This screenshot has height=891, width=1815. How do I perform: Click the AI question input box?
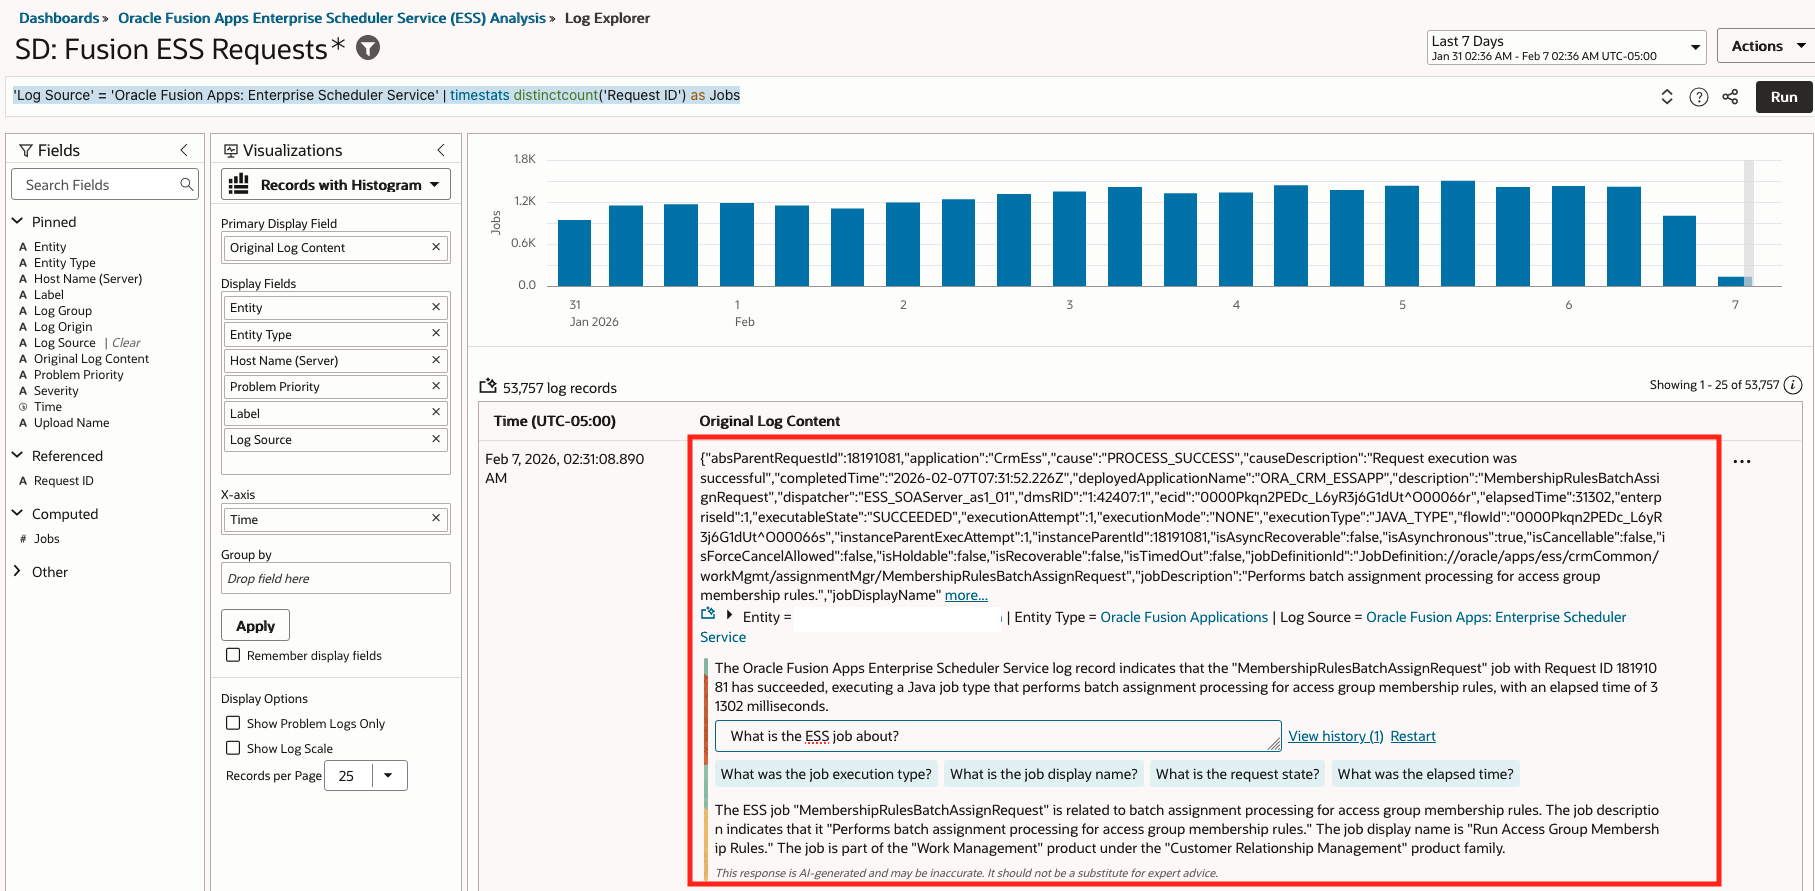[996, 736]
